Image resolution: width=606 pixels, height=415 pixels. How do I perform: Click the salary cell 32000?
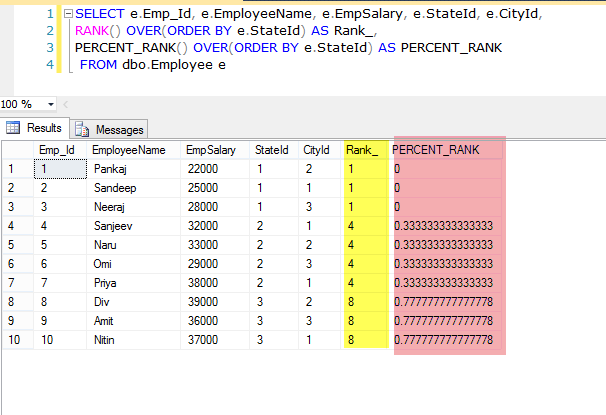[215, 226]
